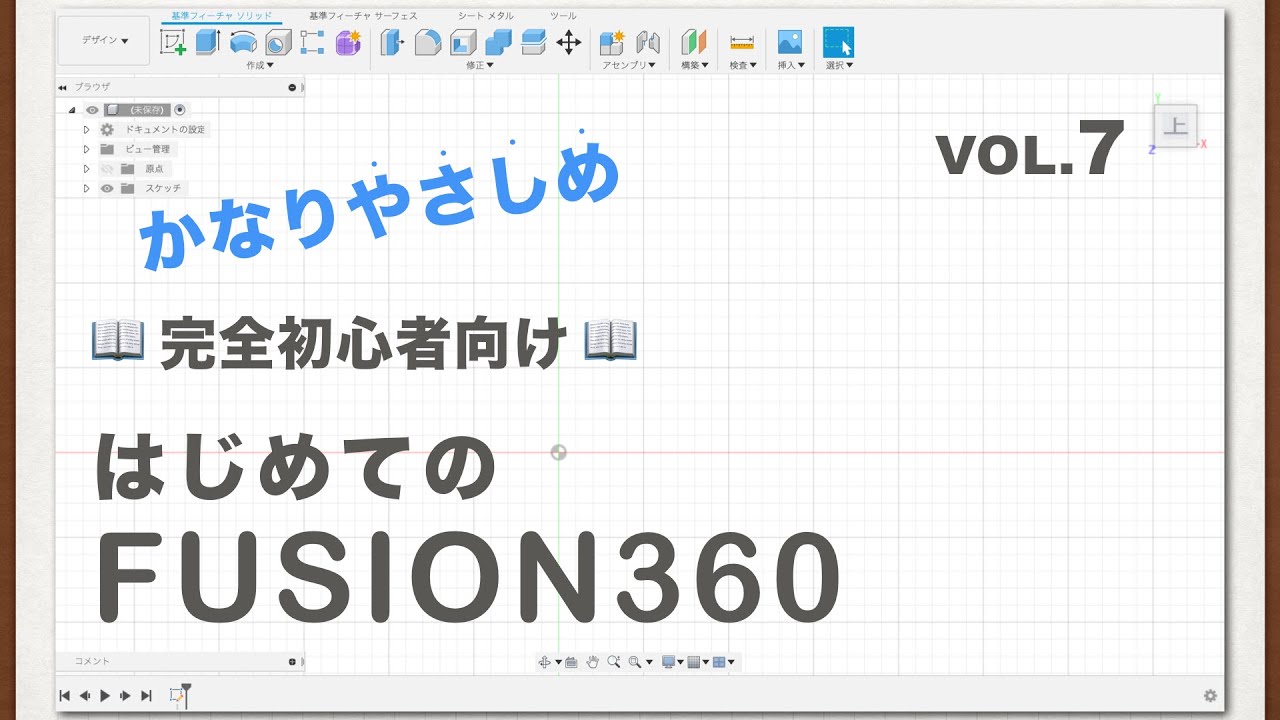Click the origin point on canvas
Image resolution: width=1280 pixels, height=720 pixels.
pos(559,452)
